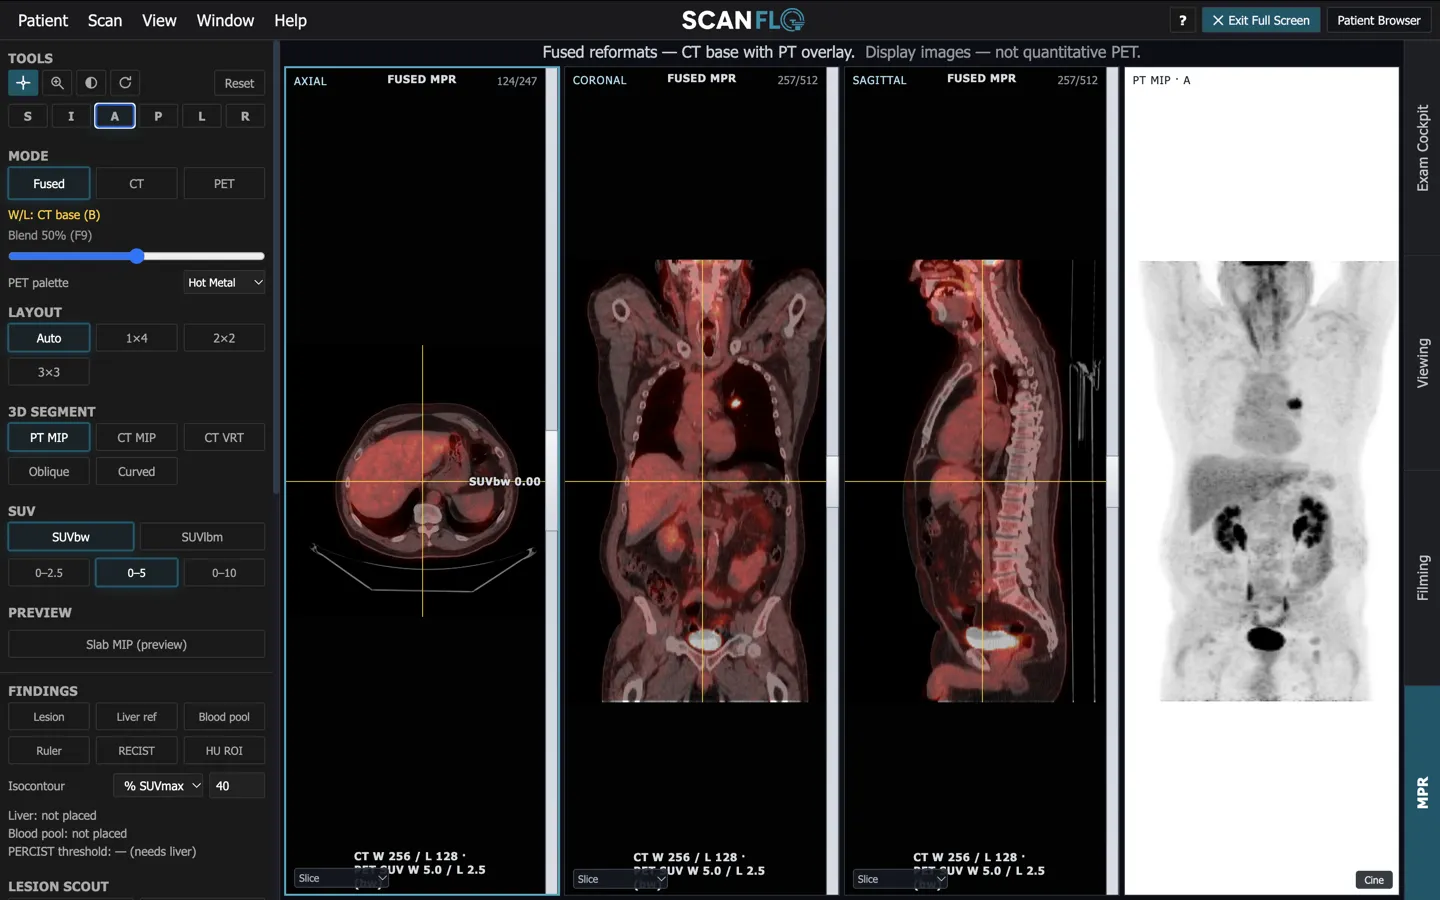Click the Isocontour value field showing 40

pyautogui.click(x=237, y=786)
